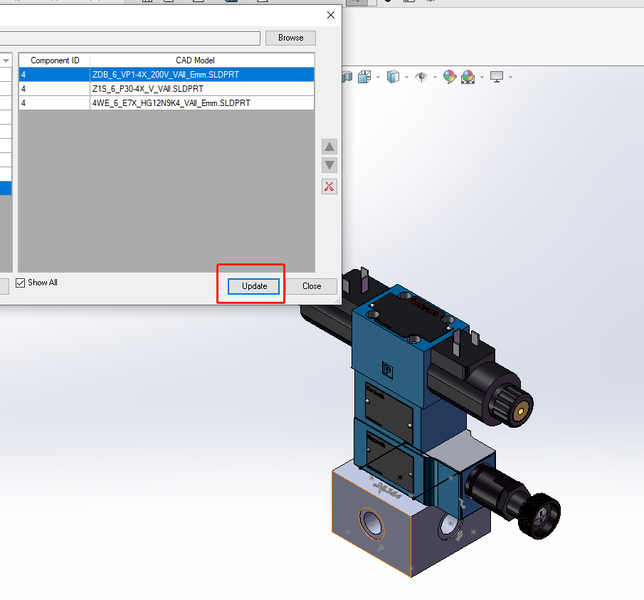The image size is (644, 600).
Task: Expand the View Orientation dropdown arrow
Action: pos(378,77)
